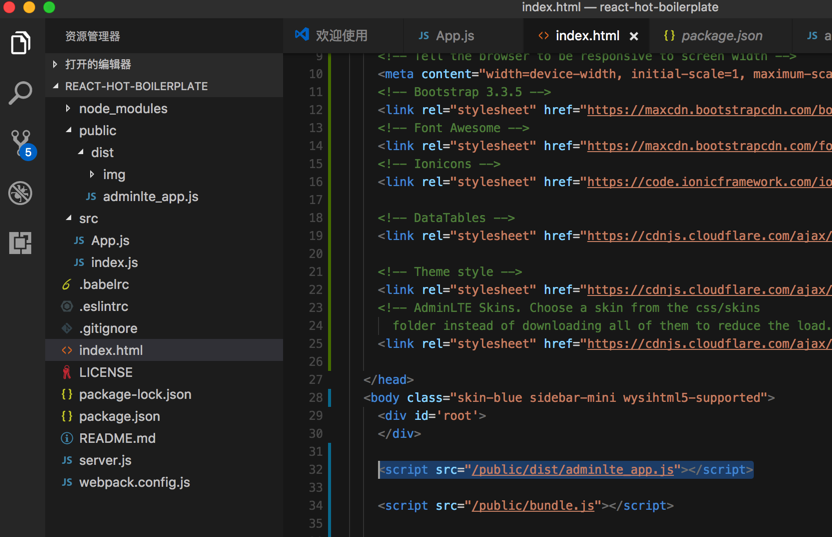Expand the img folder

(x=114, y=174)
